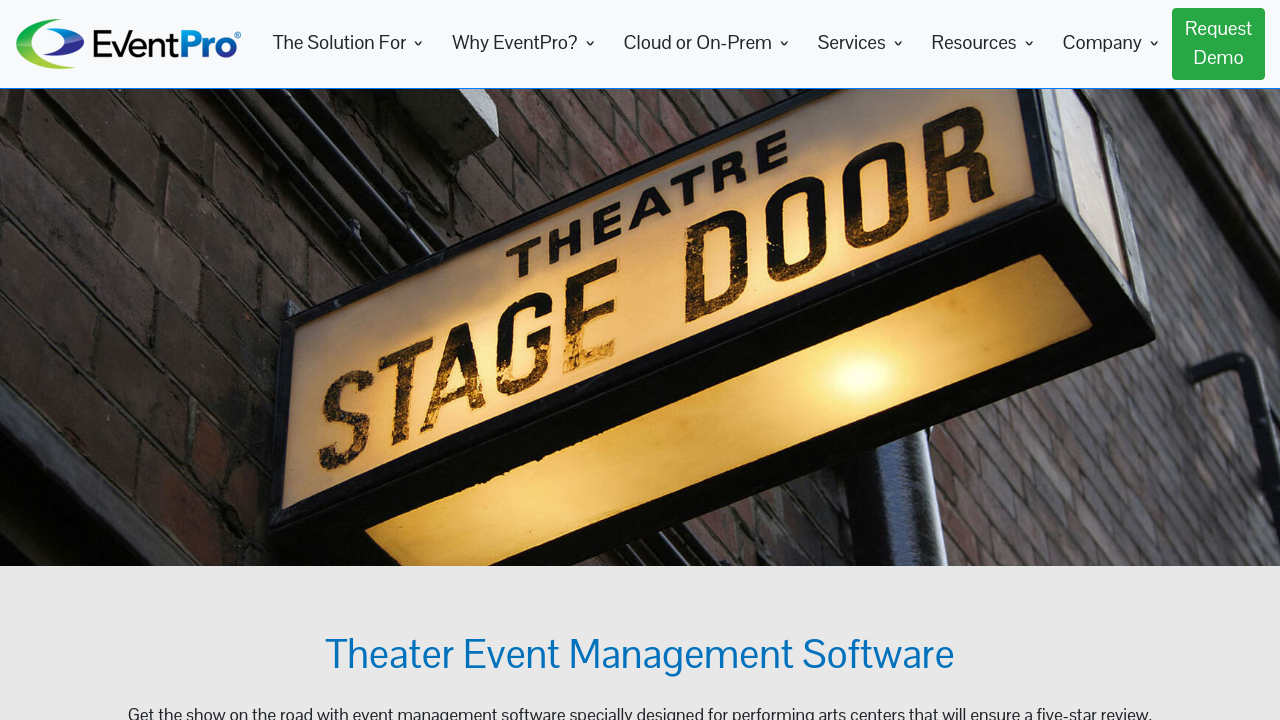Open the Company menu
Screen dimensions: 1280x720
(x=1102, y=43)
